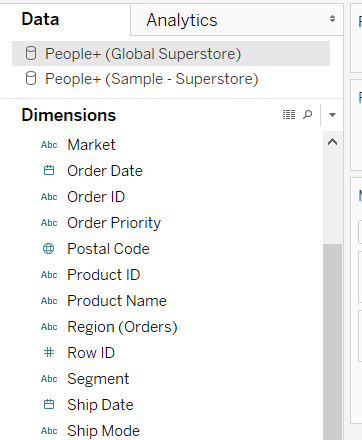Select the Ship Date field
The width and height of the screenshot is (362, 440).
[x=100, y=405]
